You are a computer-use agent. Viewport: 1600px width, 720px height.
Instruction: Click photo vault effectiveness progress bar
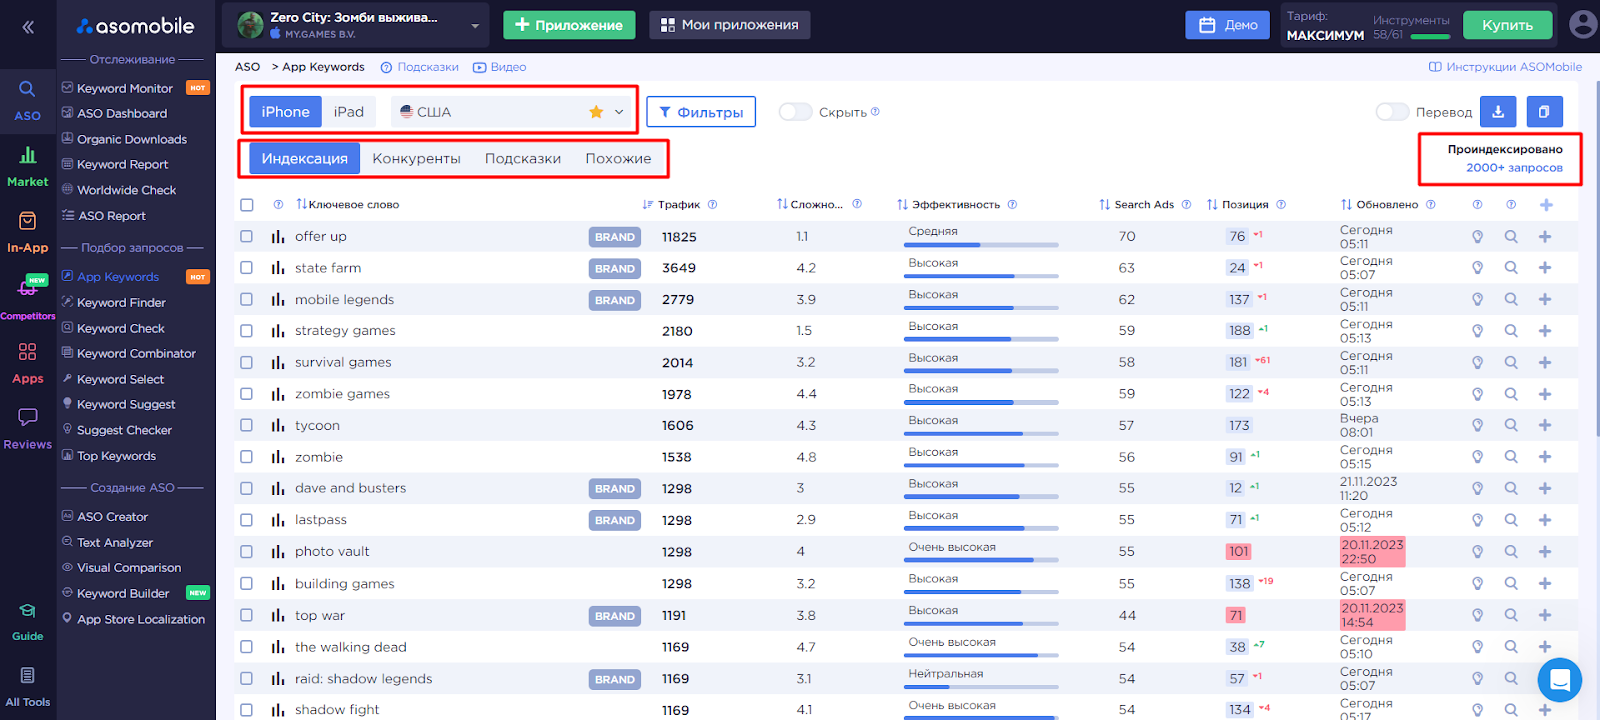tap(981, 560)
